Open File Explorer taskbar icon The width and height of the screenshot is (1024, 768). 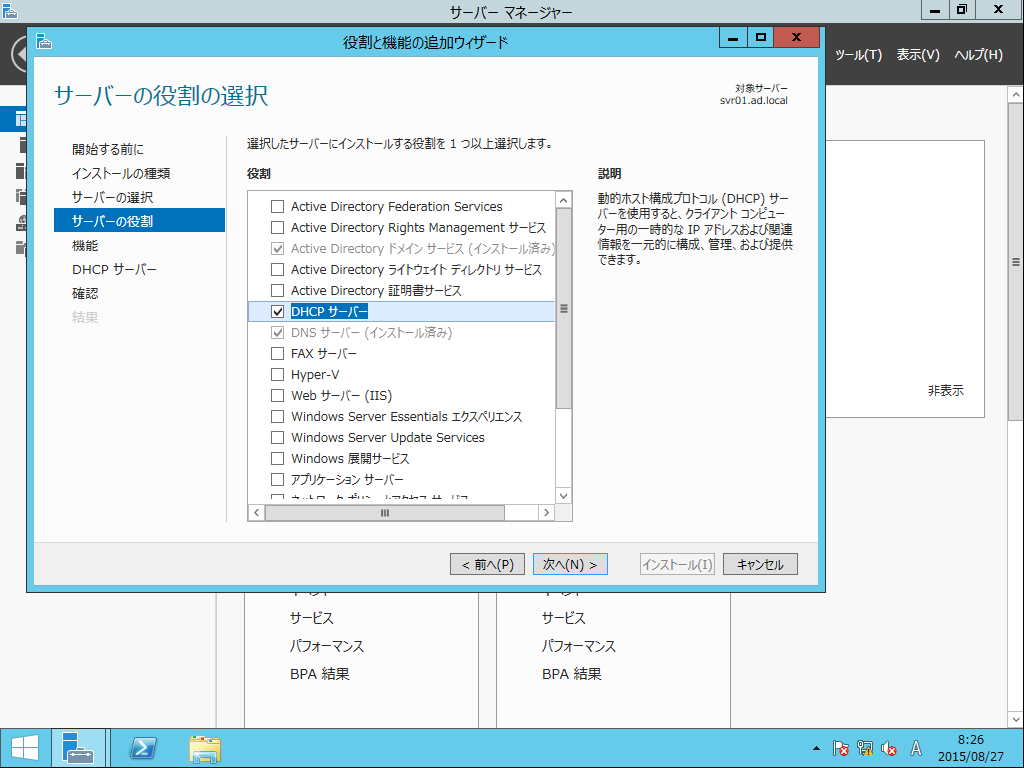[204, 748]
